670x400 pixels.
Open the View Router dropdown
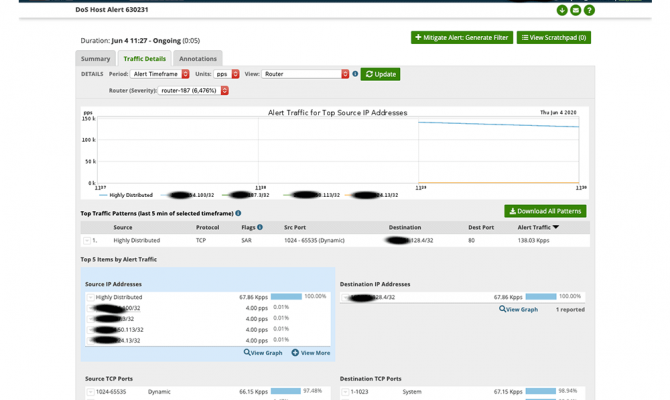pos(305,74)
